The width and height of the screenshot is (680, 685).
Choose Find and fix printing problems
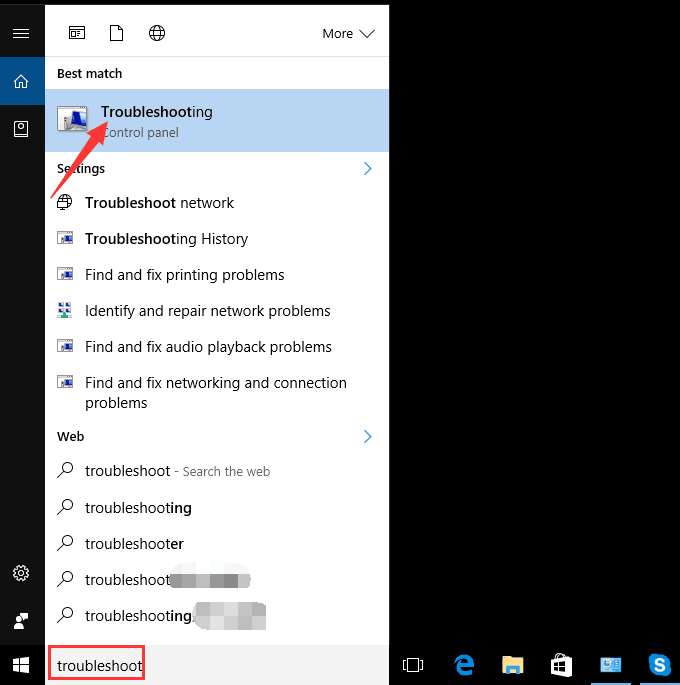click(184, 275)
